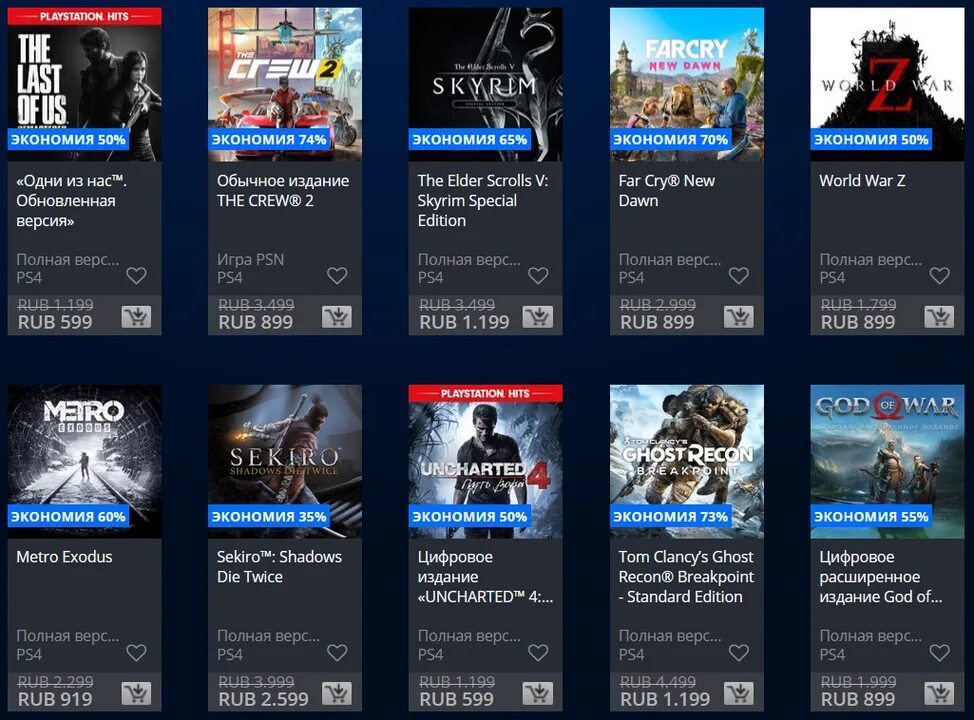Toggle wishlist heart for Uncharted 4
Image resolution: width=974 pixels, height=720 pixels.
coord(538,652)
